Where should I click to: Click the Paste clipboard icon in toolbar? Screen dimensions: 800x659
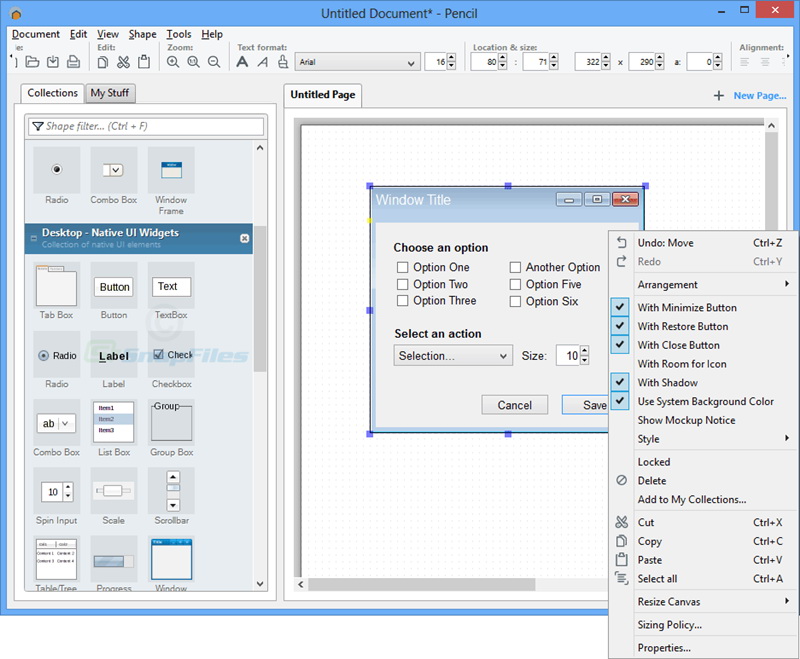[144, 62]
